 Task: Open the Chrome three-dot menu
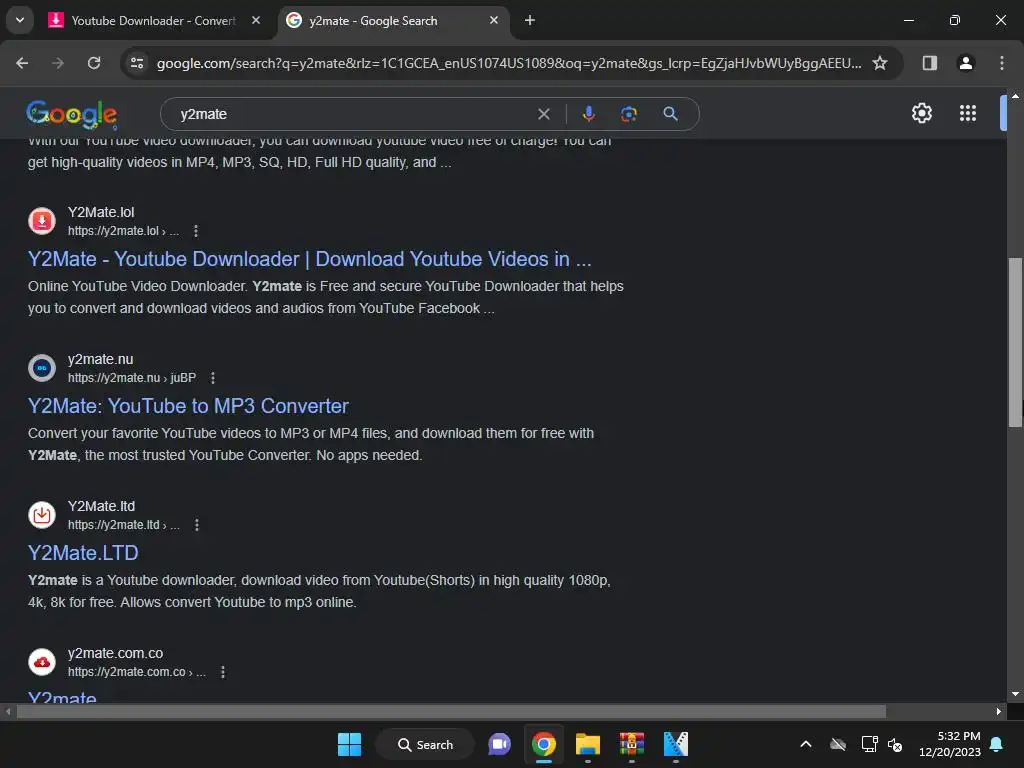[1001, 63]
